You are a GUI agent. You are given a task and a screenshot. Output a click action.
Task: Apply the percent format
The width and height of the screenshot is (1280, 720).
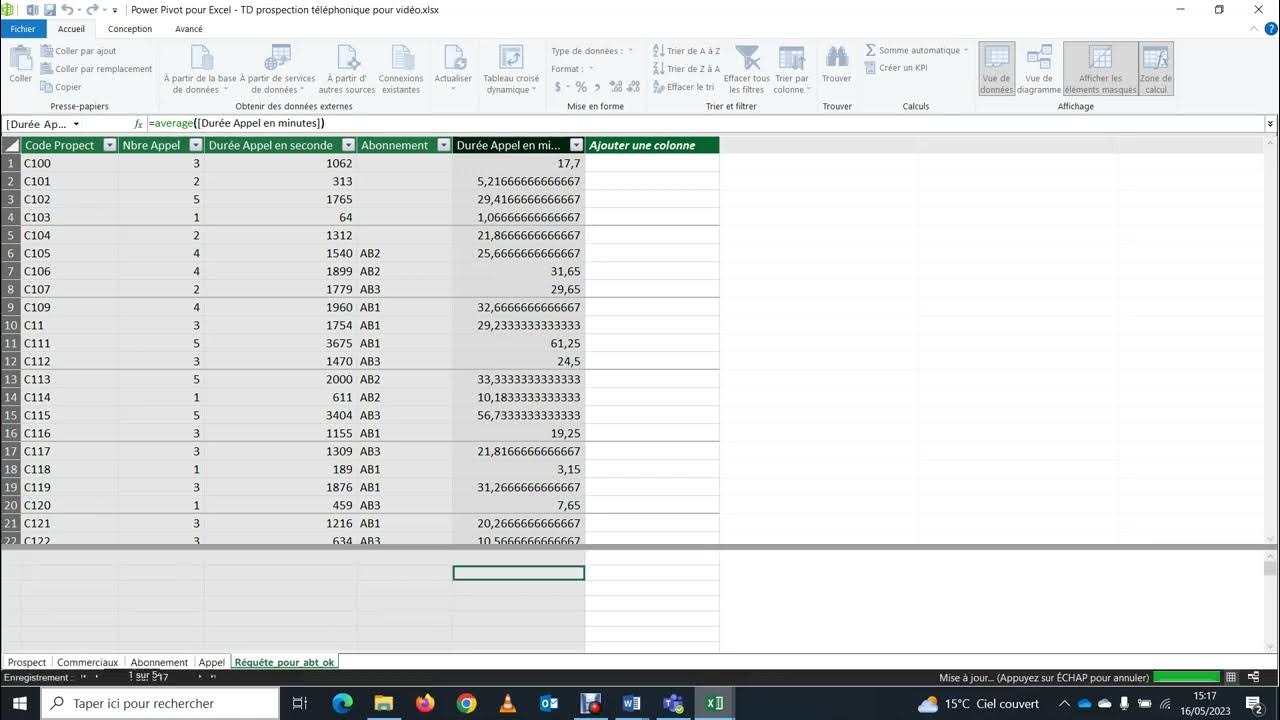click(581, 87)
